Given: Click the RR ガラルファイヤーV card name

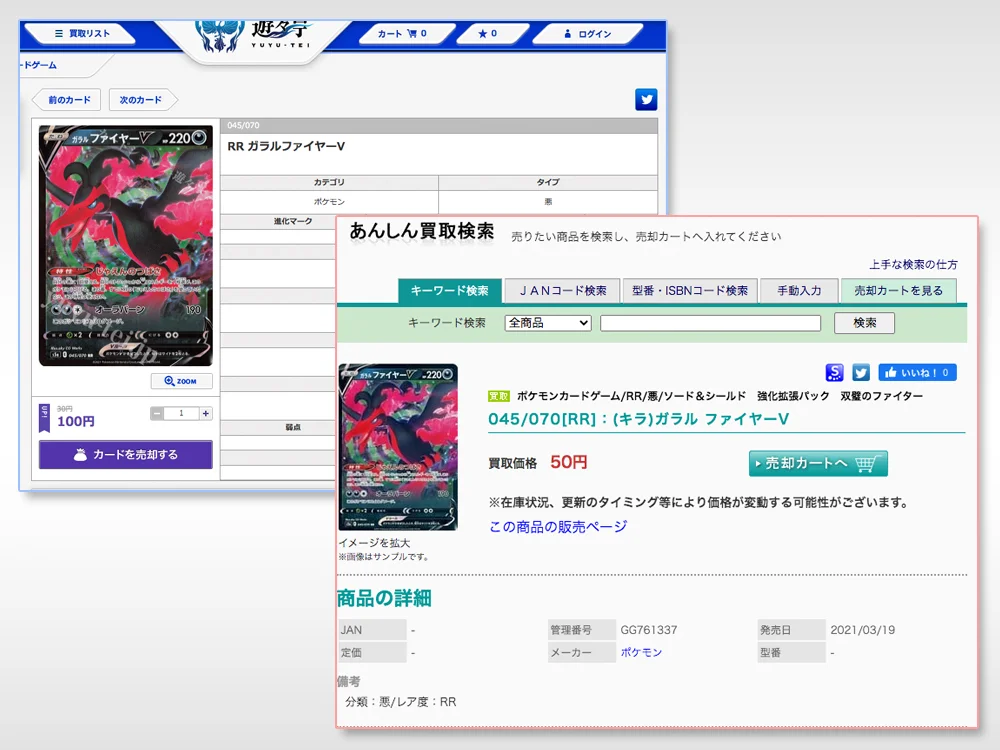Looking at the screenshot, I should pyautogui.click(x=286, y=146).
